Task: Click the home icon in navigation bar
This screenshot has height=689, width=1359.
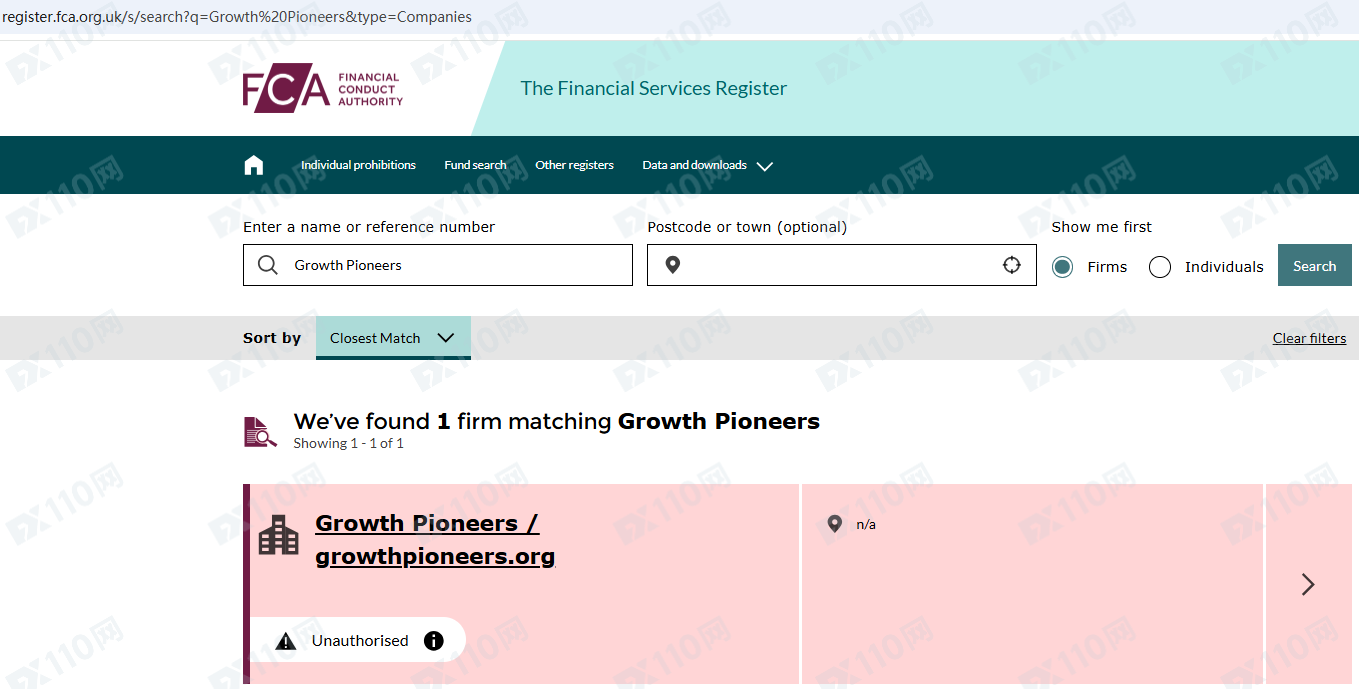Action: (254, 165)
